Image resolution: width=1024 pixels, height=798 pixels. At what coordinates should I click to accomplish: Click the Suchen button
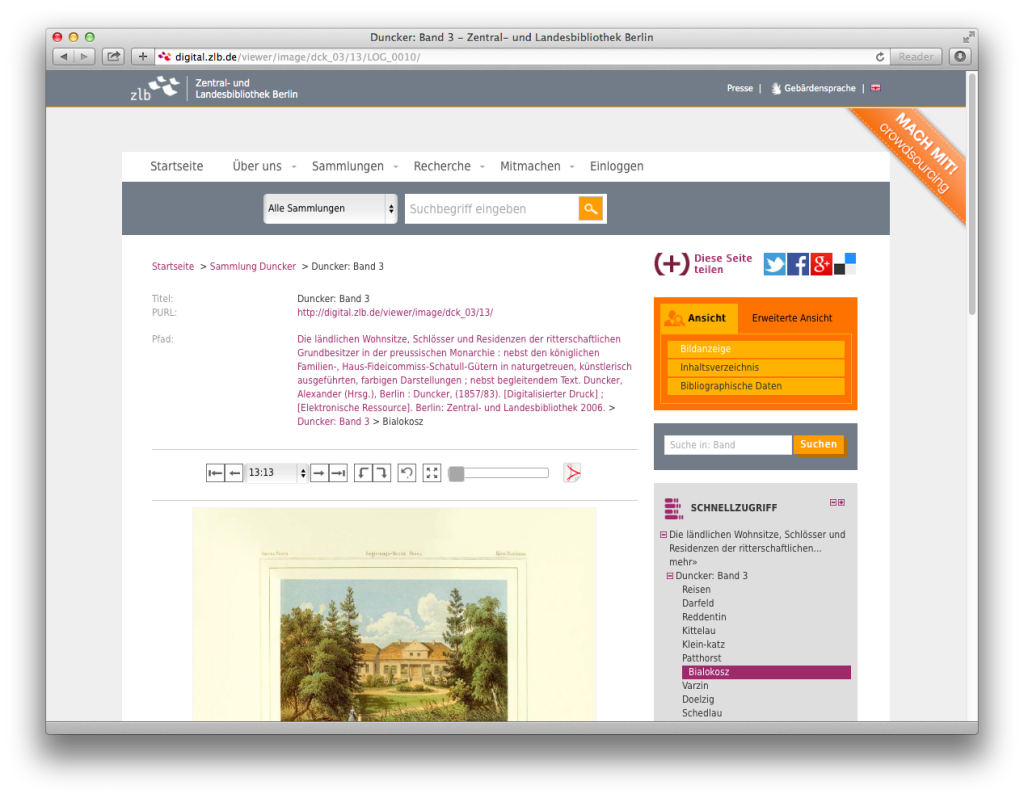coord(818,445)
